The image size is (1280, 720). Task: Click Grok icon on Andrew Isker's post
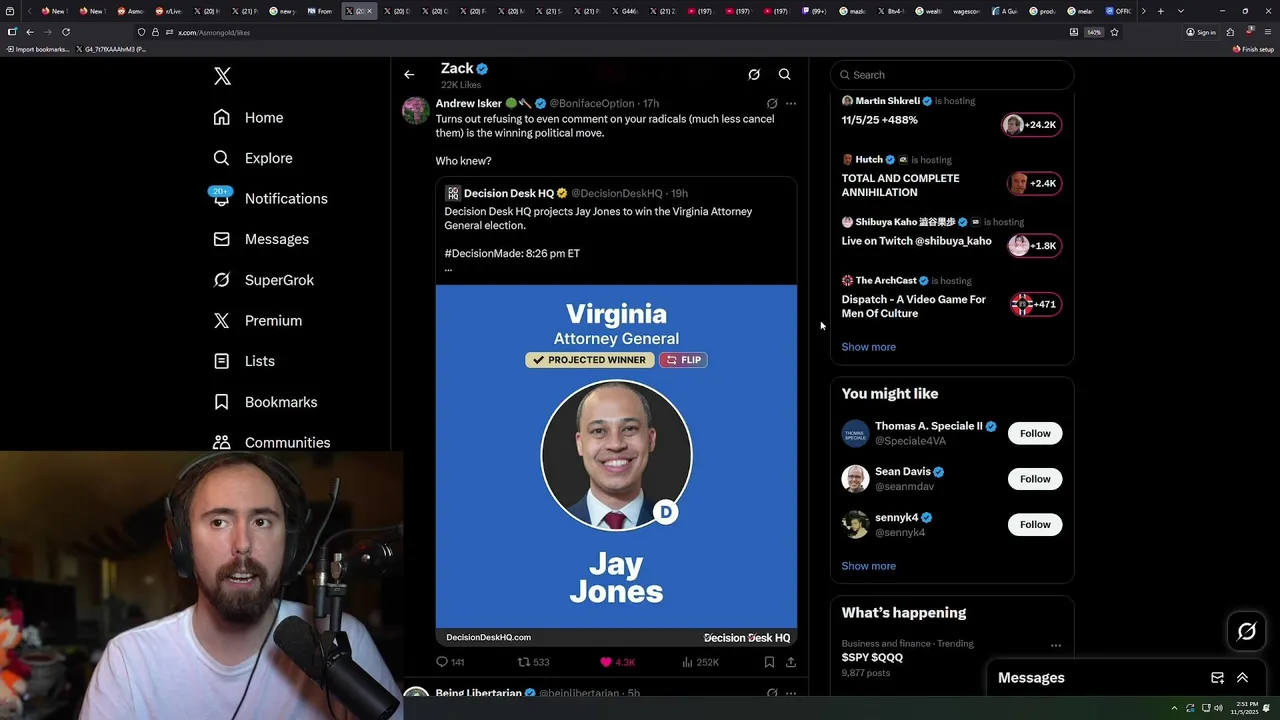[772, 103]
